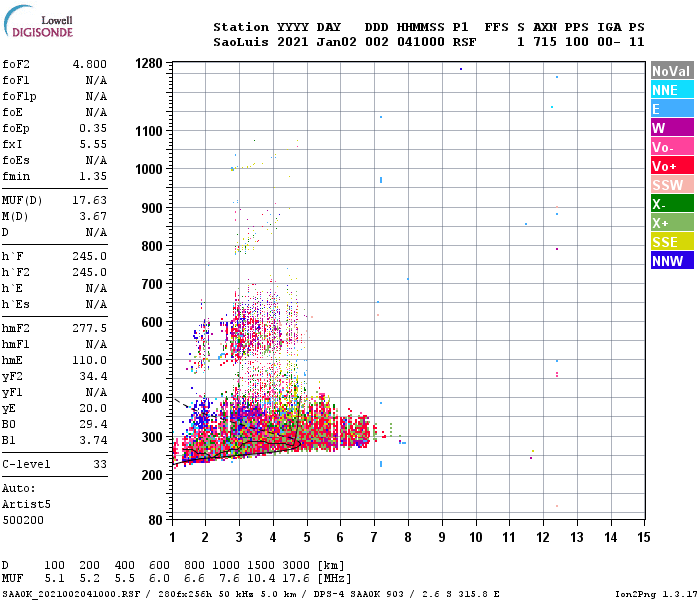Image resolution: width=700 pixels, height=600 pixels.
Task: Click the hmE value 110.0
Action: click(90, 360)
